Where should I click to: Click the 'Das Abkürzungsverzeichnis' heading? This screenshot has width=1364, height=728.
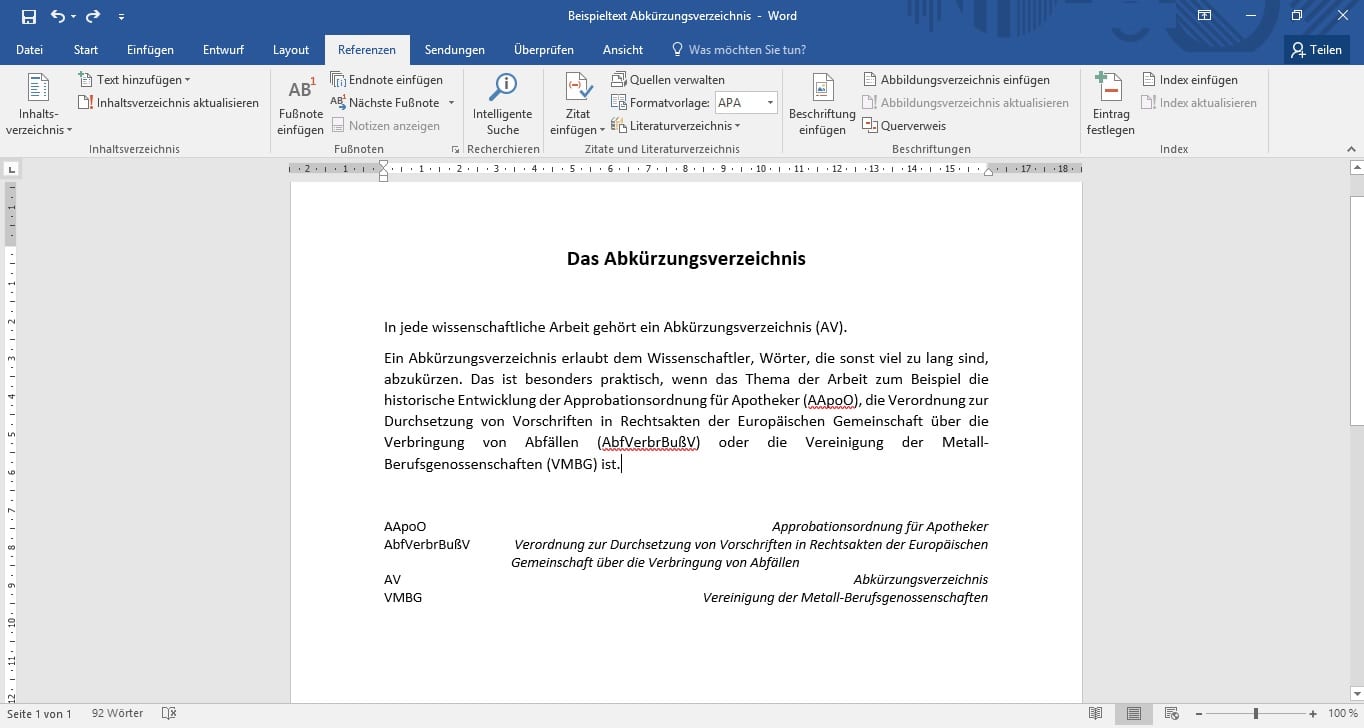[x=686, y=259]
